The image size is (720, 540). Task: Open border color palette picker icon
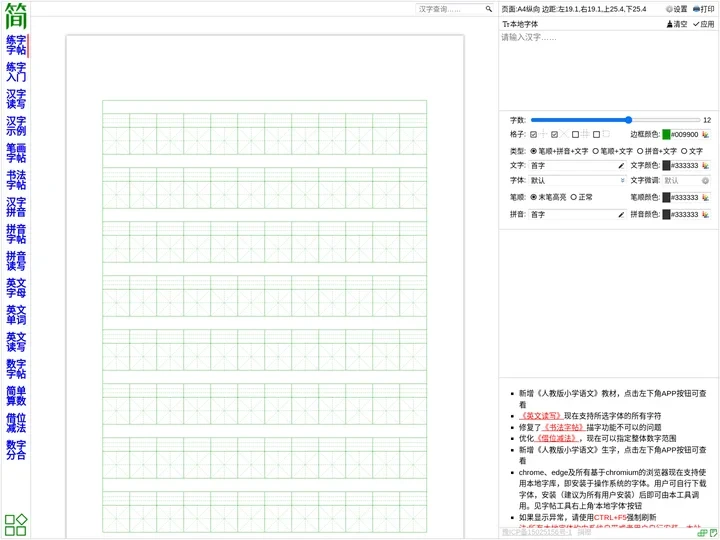(x=705, y=134)
